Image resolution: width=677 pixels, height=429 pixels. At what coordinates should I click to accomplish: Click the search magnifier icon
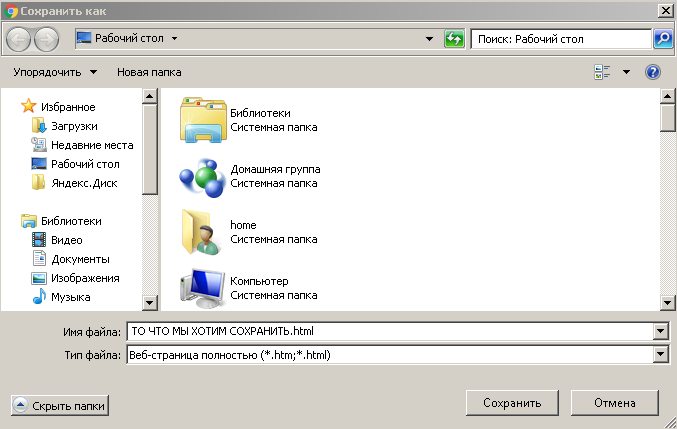point(663,39)
